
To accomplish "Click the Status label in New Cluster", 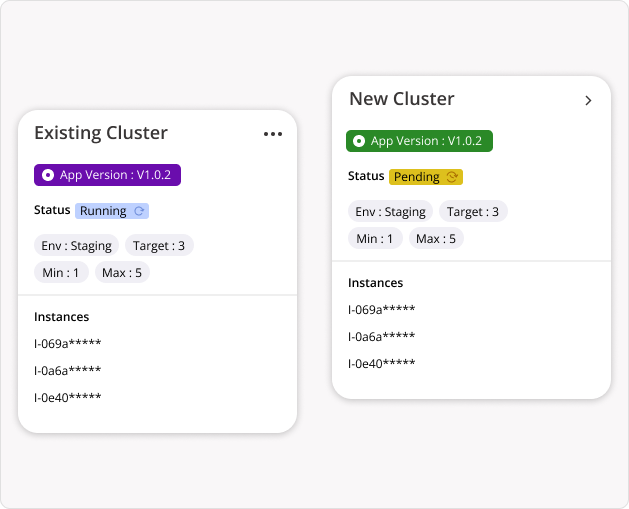I will tap(366, 176).
